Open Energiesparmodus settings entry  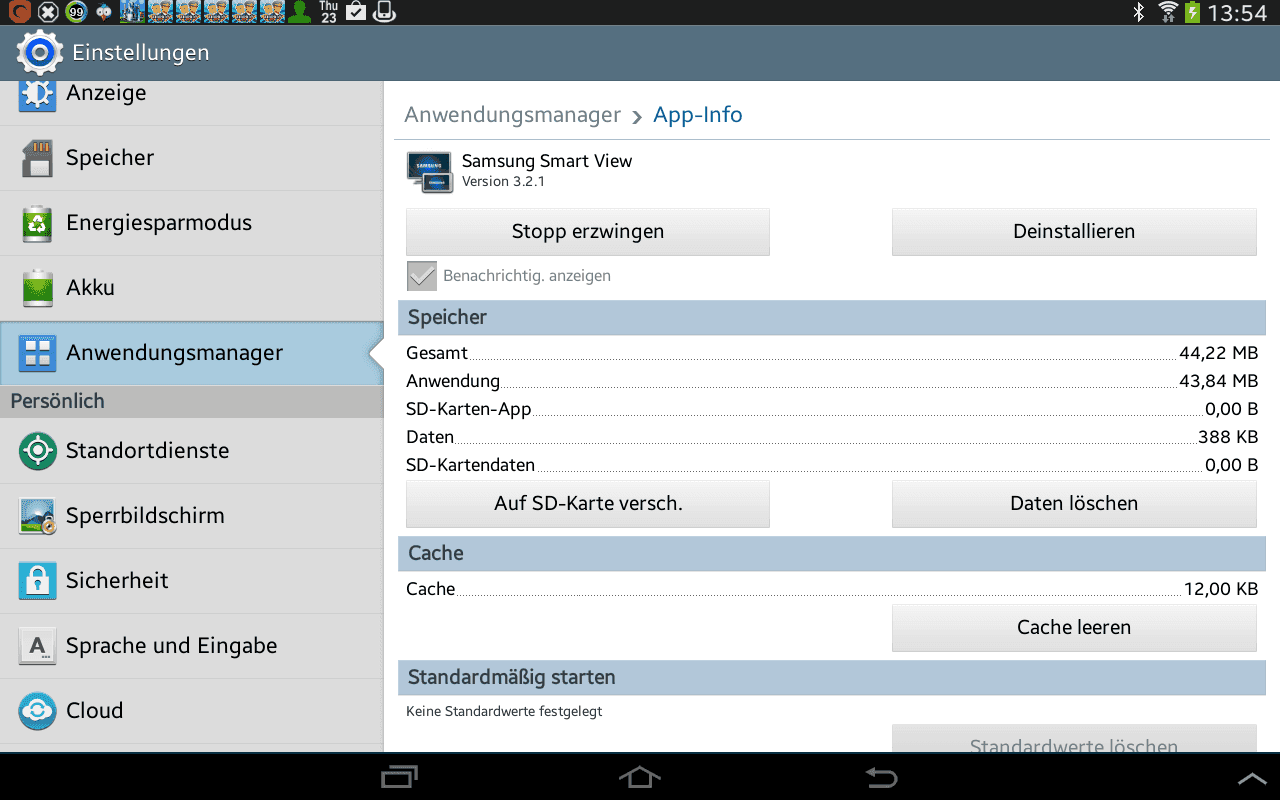pyautogui.click(x=192, y=223)
